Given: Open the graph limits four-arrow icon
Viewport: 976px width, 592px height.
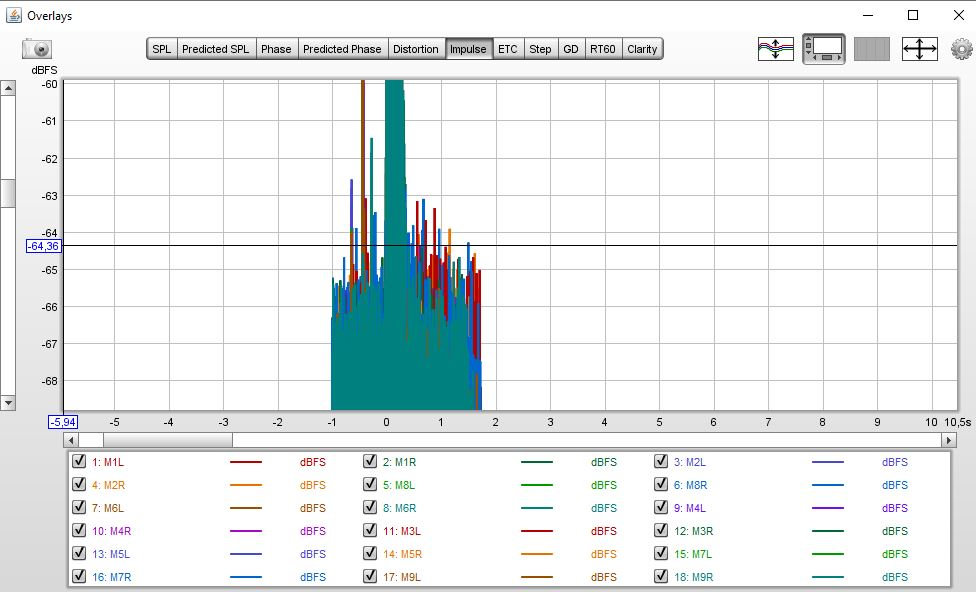Looking at the screenshot, I should point(919,49).
